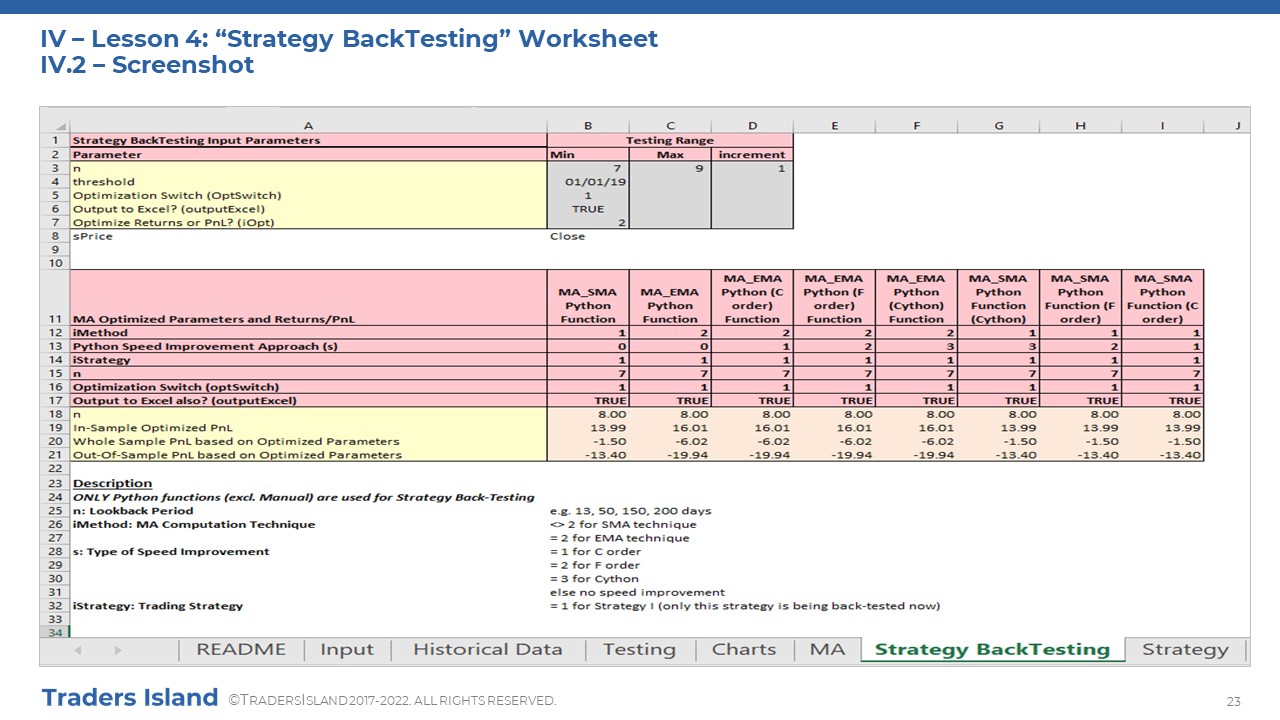Click the 'Parameter' header cell
Screen dimensions: 1280x720
(x=308, y=155)
